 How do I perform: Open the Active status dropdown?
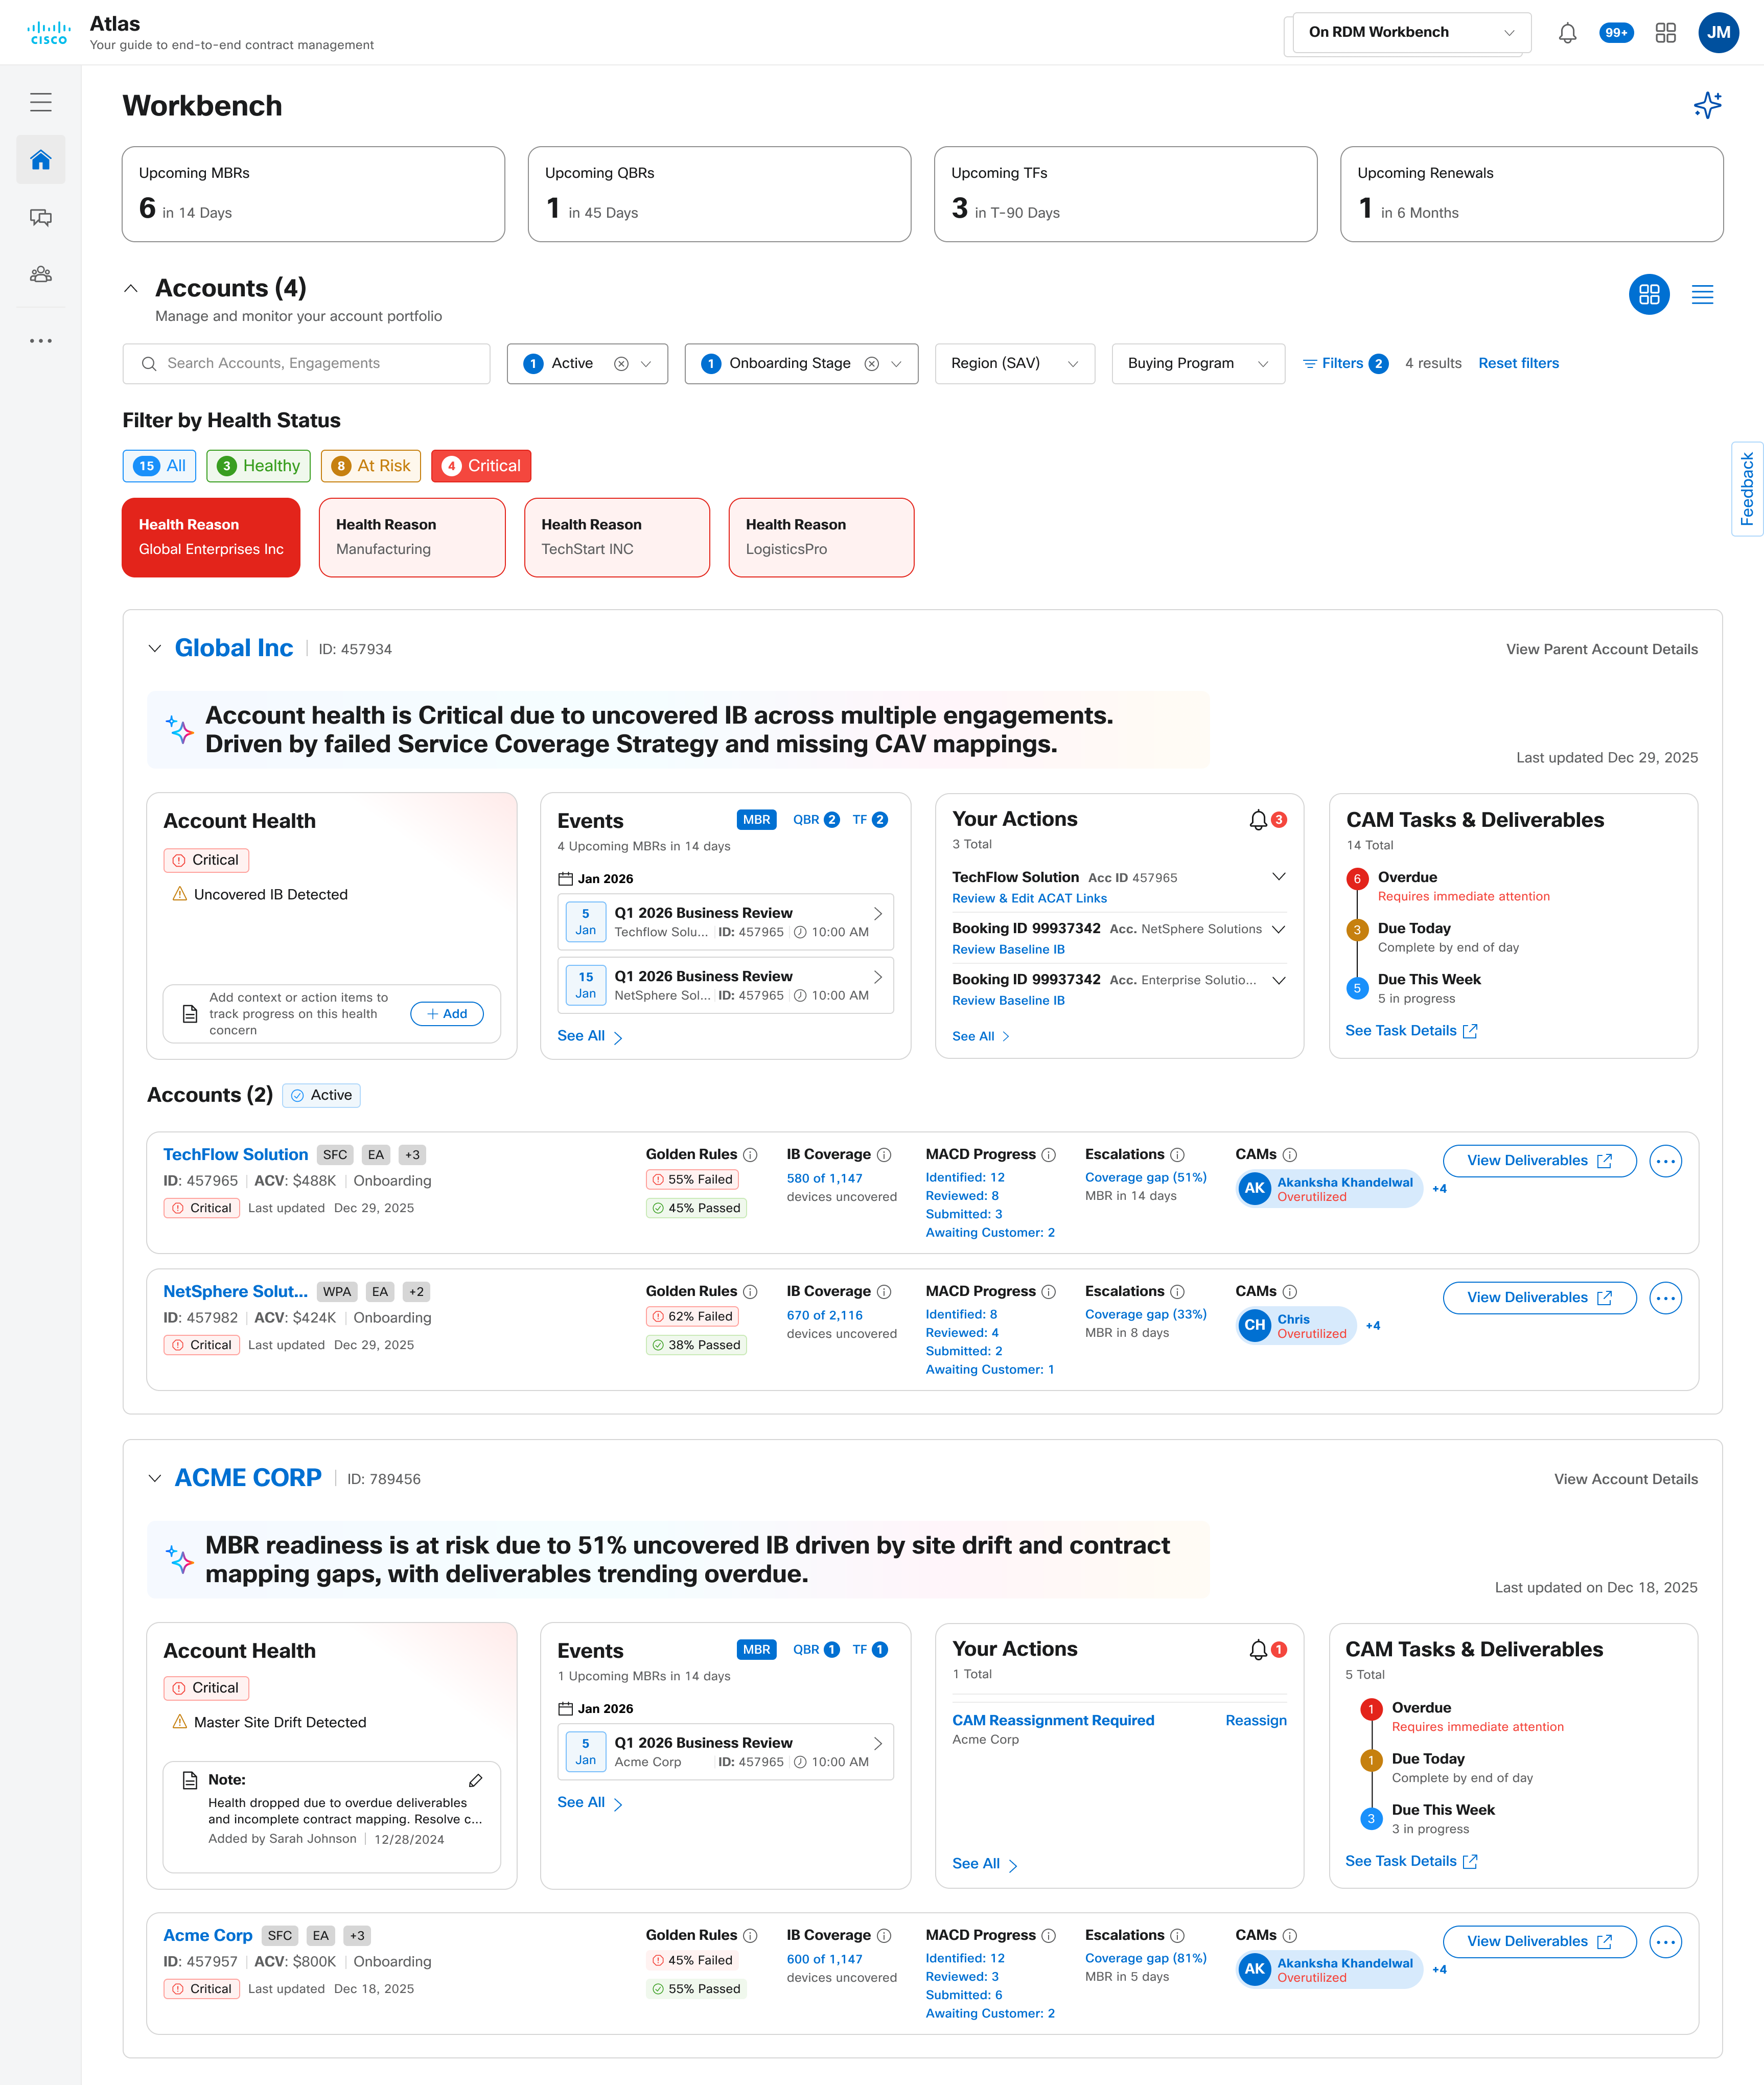(646, 364)
